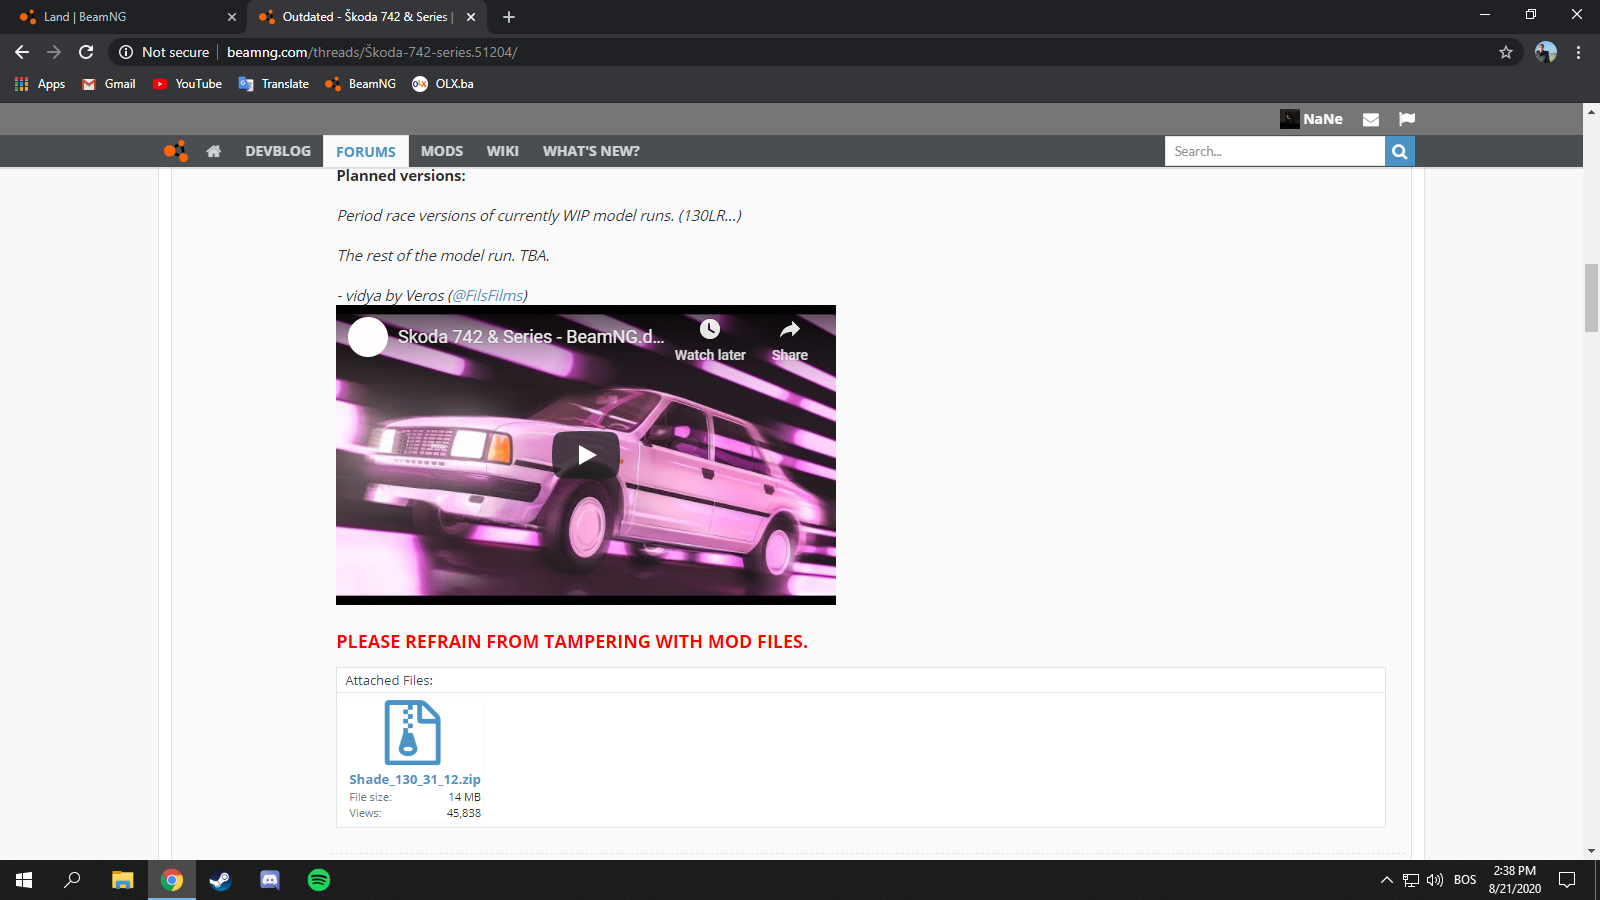Click Shade_130_31_12.zip attachment link

click(x=415, y=779)
